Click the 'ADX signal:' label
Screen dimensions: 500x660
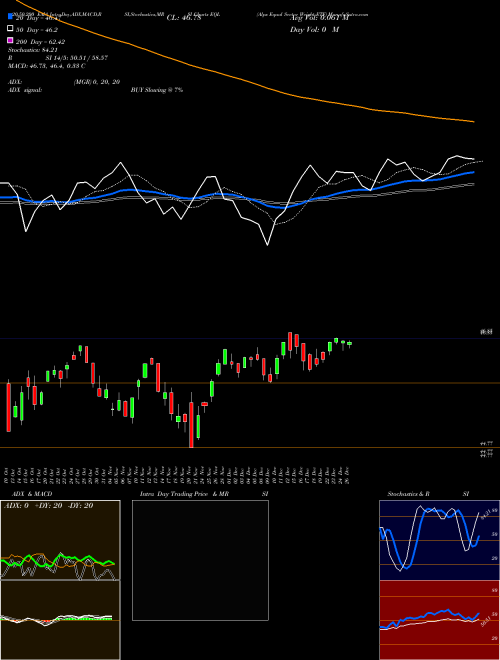coord(25,90)
